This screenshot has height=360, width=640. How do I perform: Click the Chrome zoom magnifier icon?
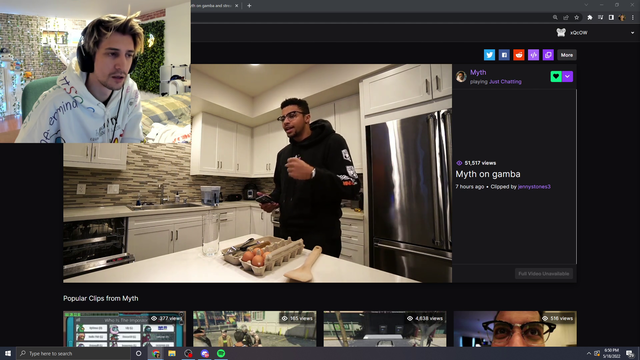coord(555,18)
